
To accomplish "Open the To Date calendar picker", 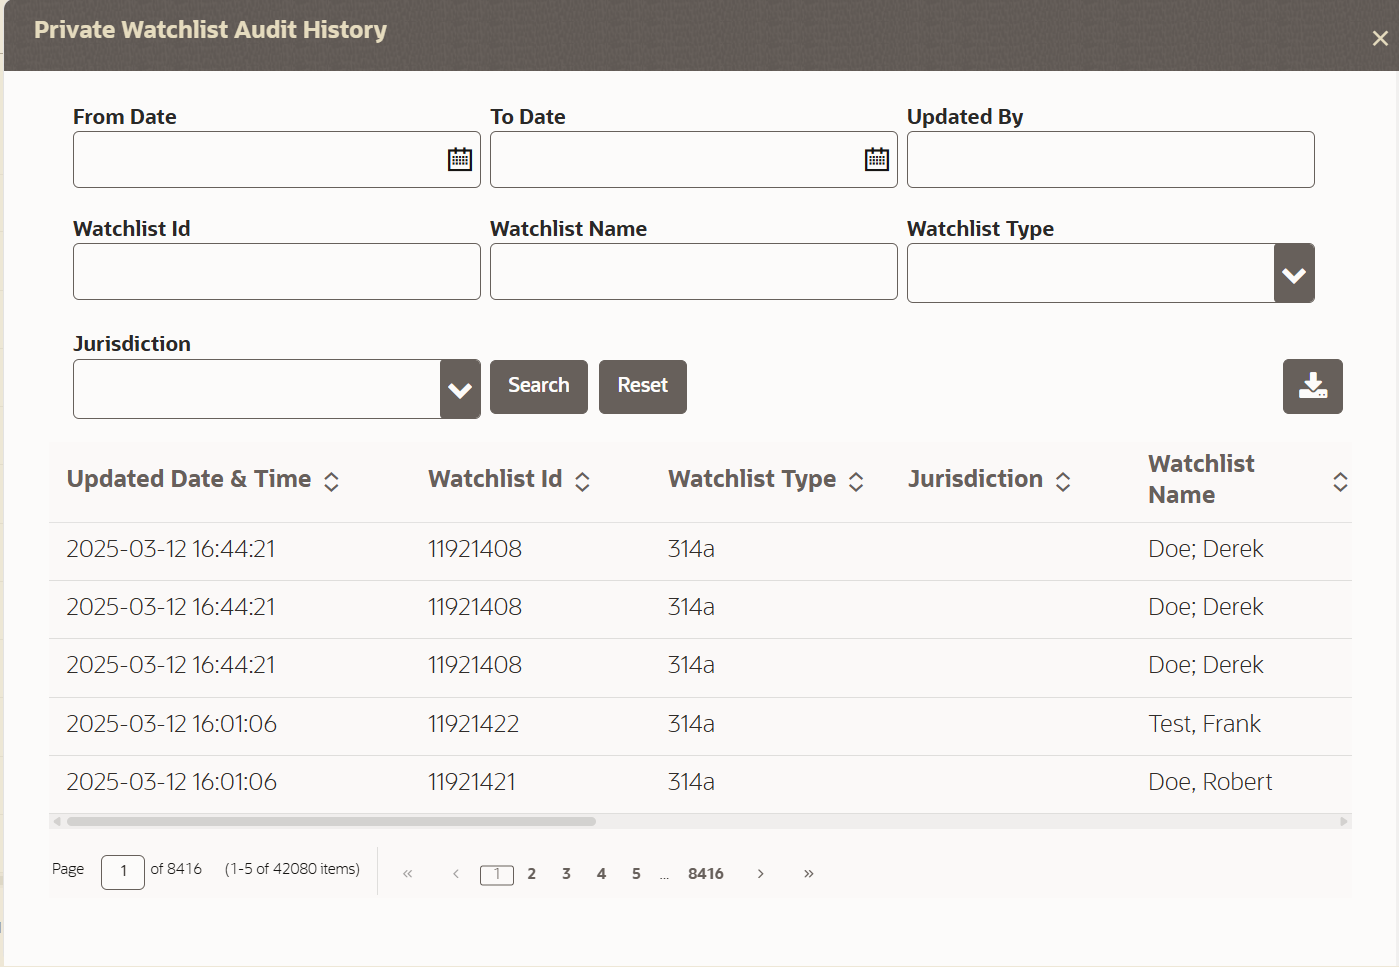I will 876,158.
